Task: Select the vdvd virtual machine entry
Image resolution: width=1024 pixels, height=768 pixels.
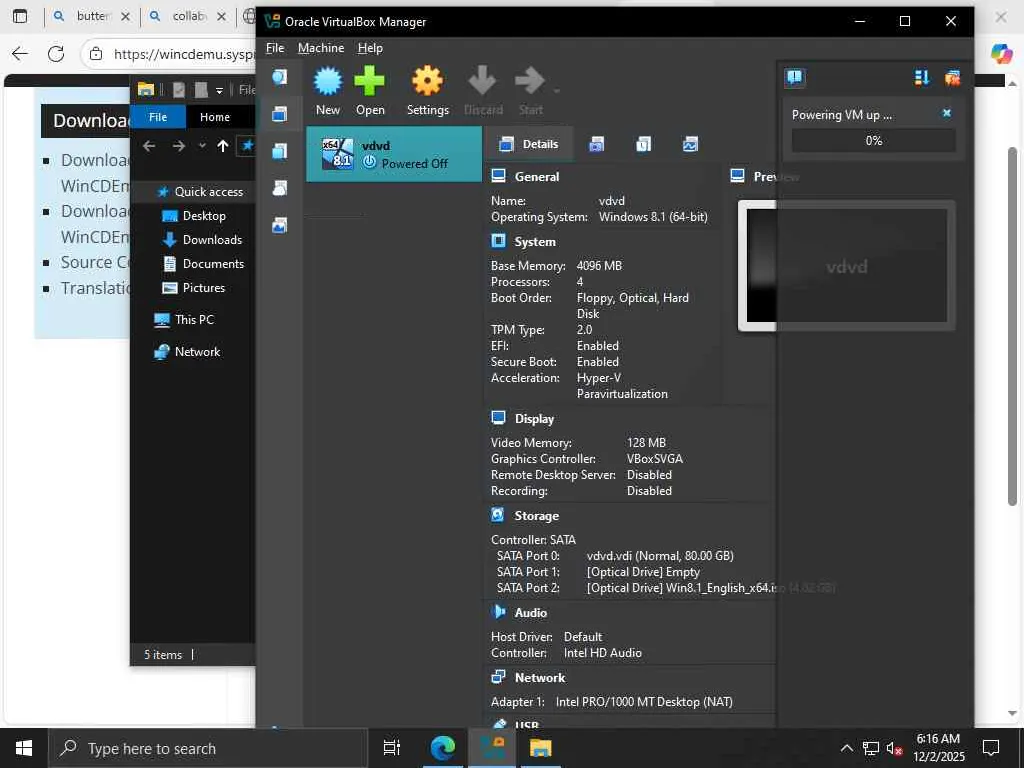Action: click(394, 154)
